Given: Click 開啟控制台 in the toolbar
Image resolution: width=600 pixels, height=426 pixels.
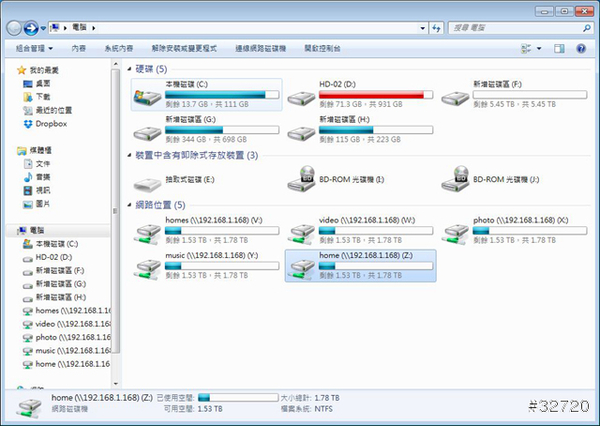Looking at the screenshot, I should 322,49.
